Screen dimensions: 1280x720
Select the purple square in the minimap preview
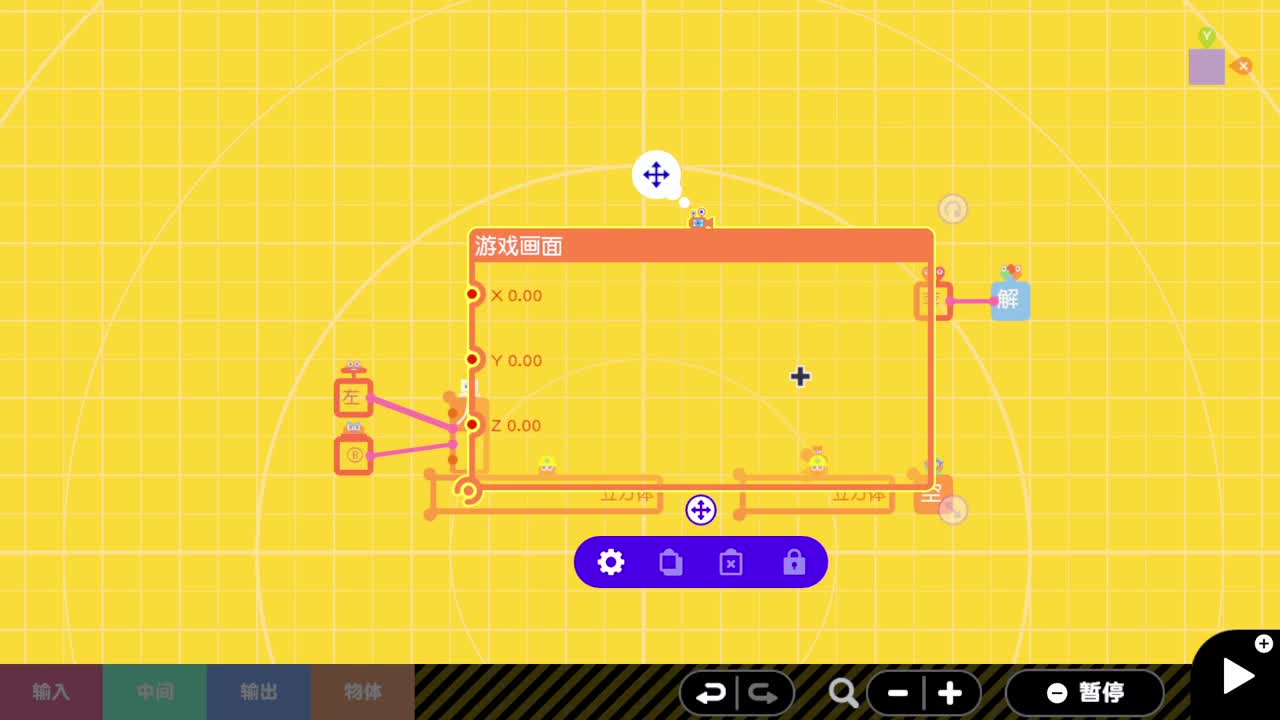click(1207, 67)
